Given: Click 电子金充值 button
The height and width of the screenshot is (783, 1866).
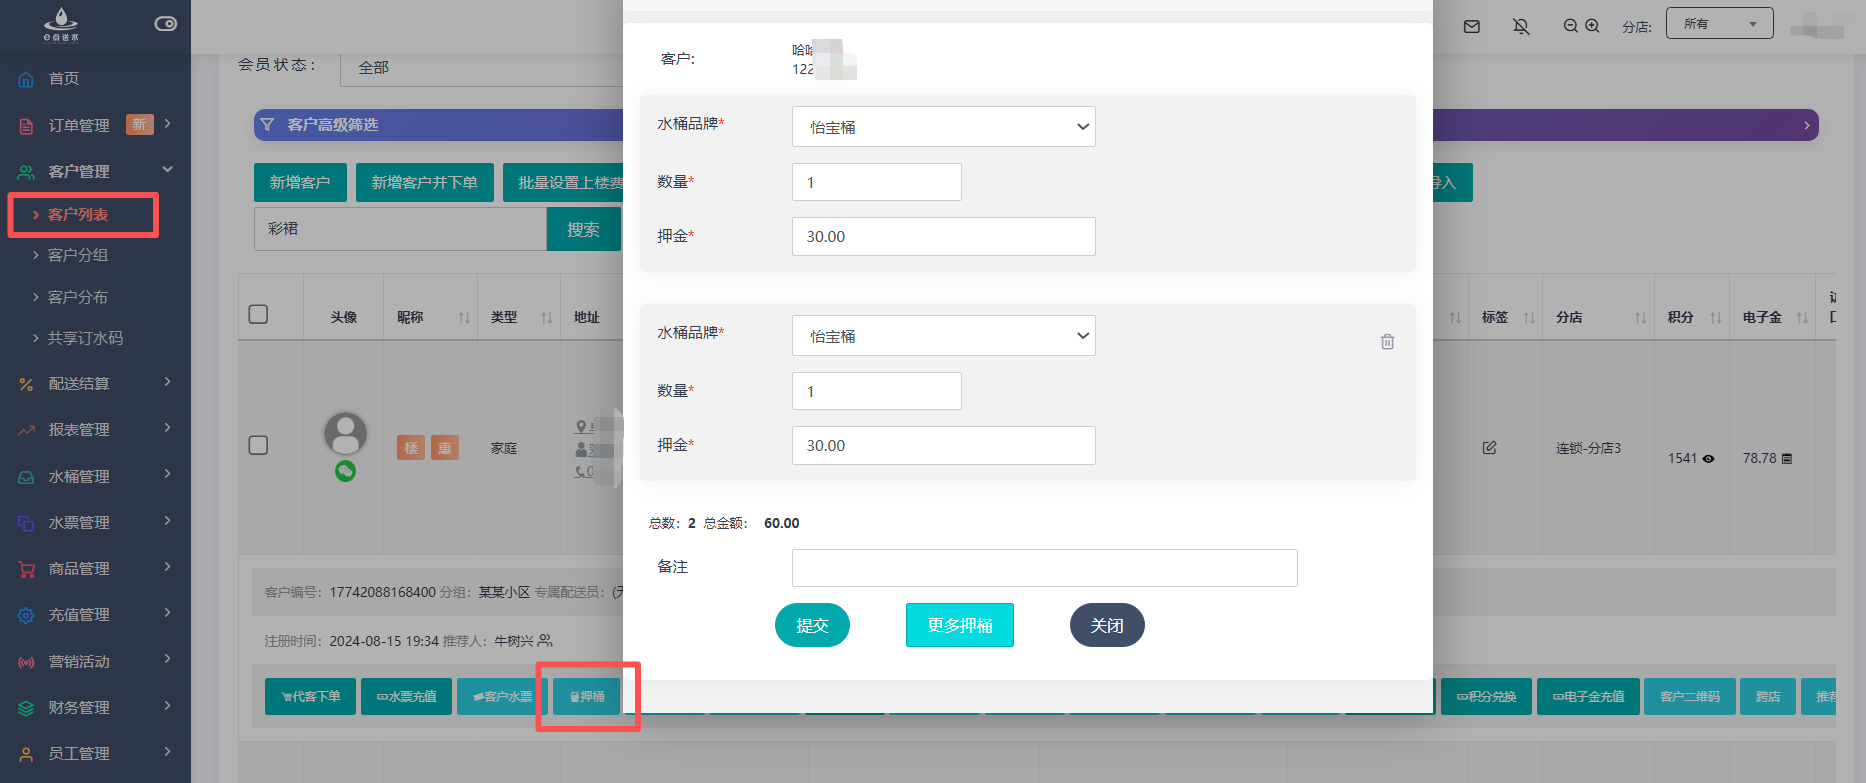Looking at the screenshot, I should (1588, 696).
